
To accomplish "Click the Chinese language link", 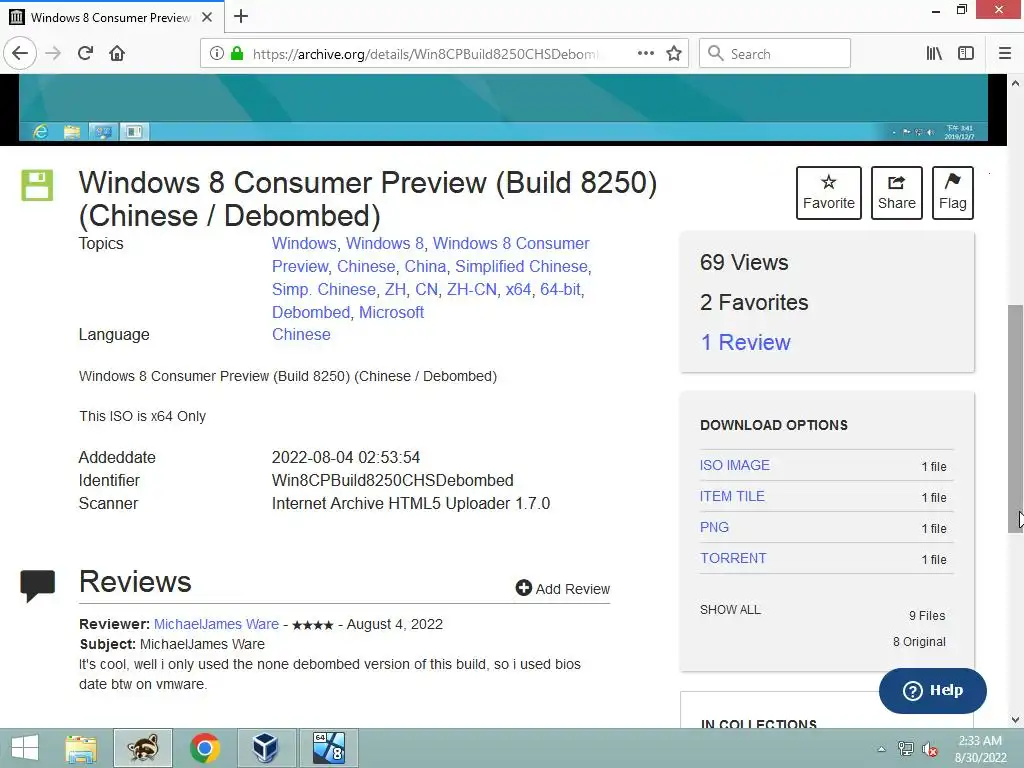I will tap(301, 334).
